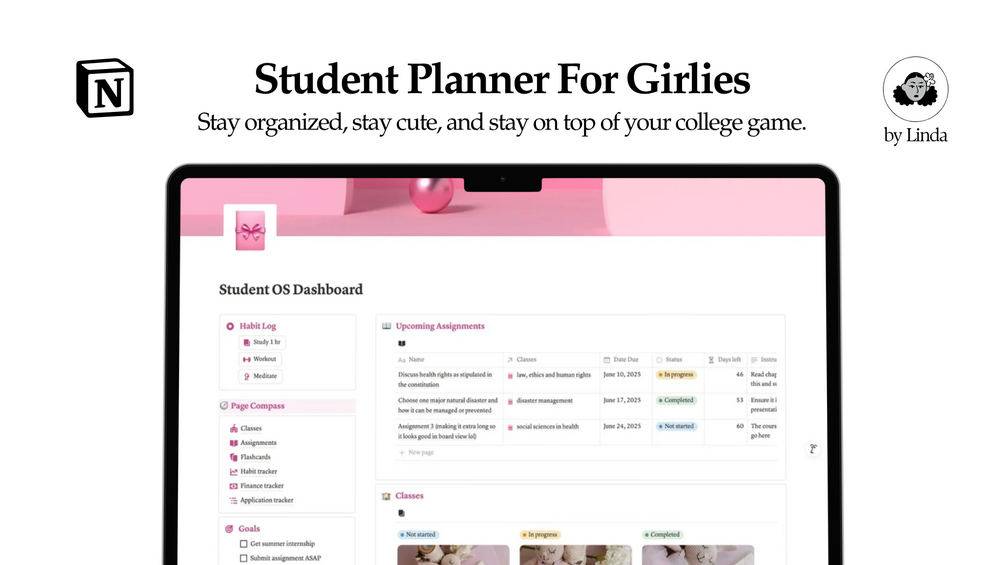The image size is (1005, 565).
Task: Check the 'Get summer internship' goal
Action: point(243,544)
